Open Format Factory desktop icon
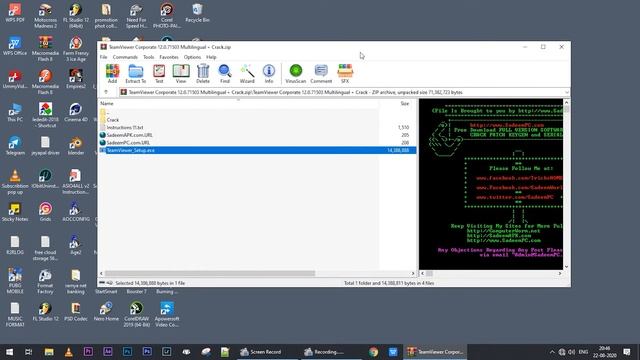 coord(45,281)
